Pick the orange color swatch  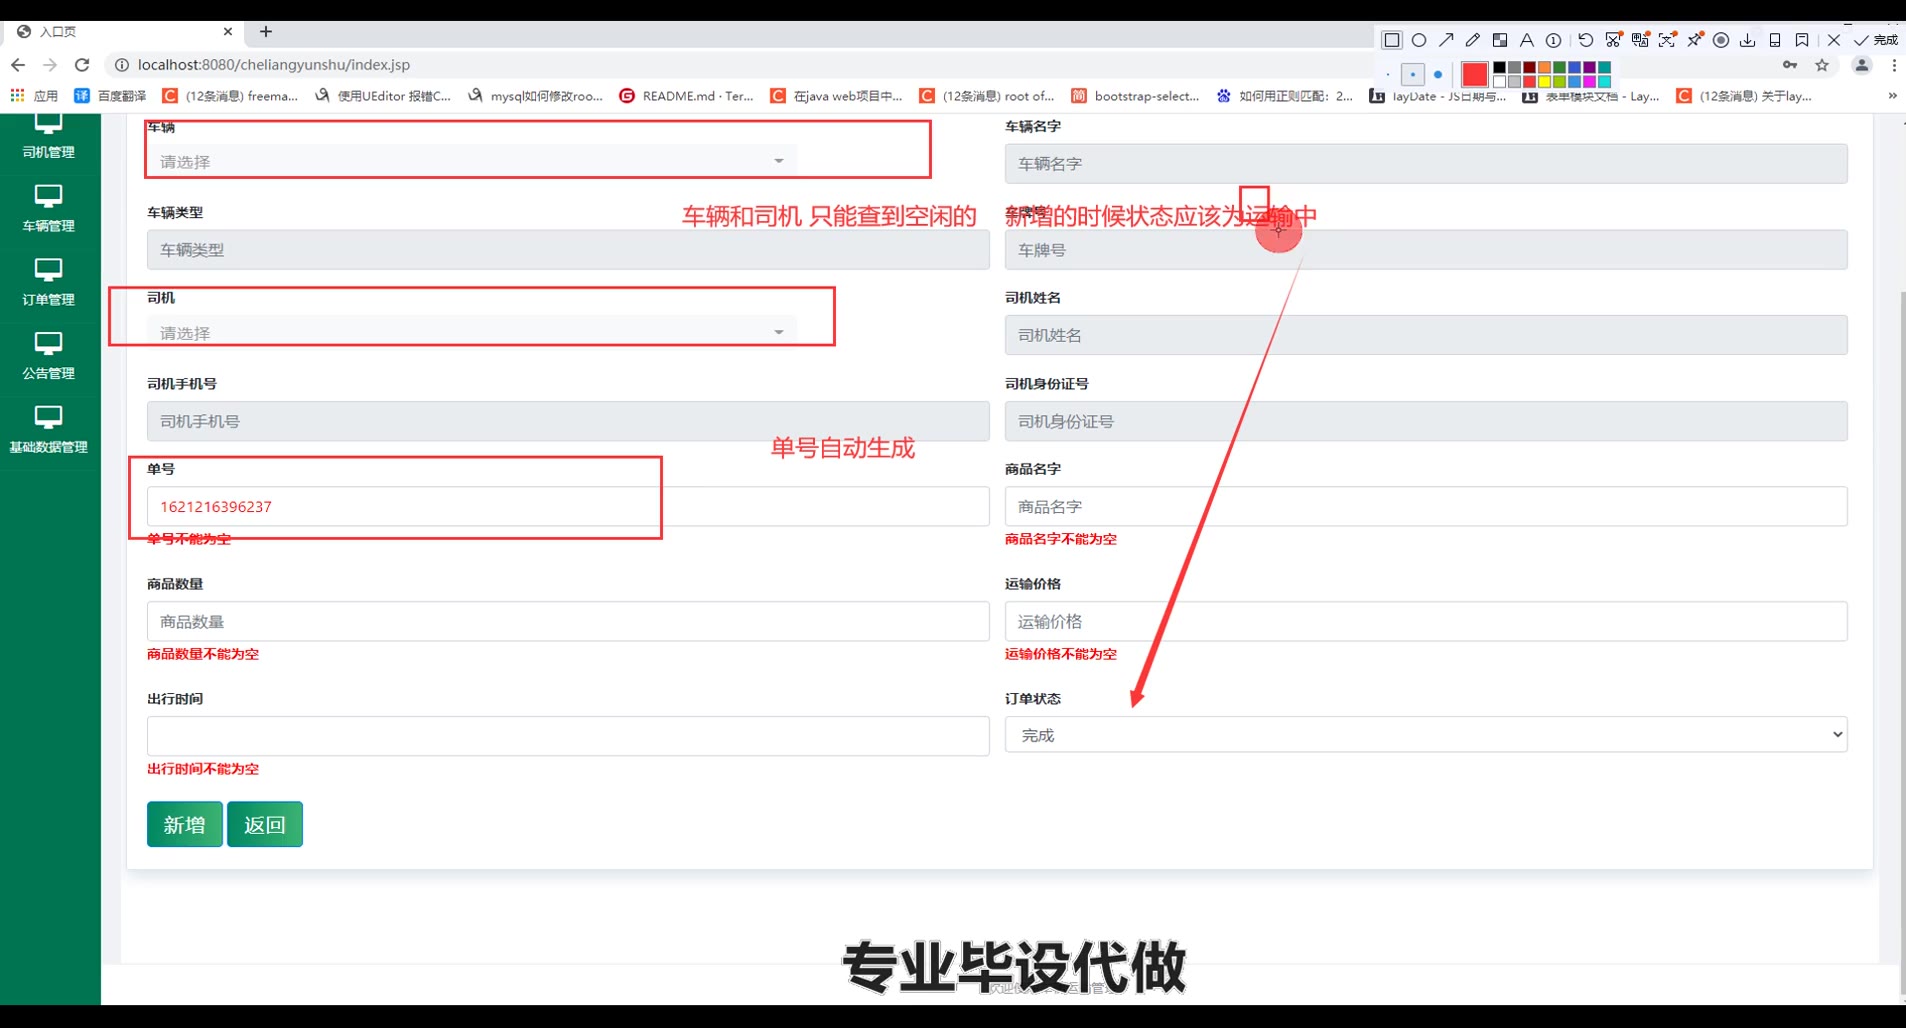coord(1544,68)
